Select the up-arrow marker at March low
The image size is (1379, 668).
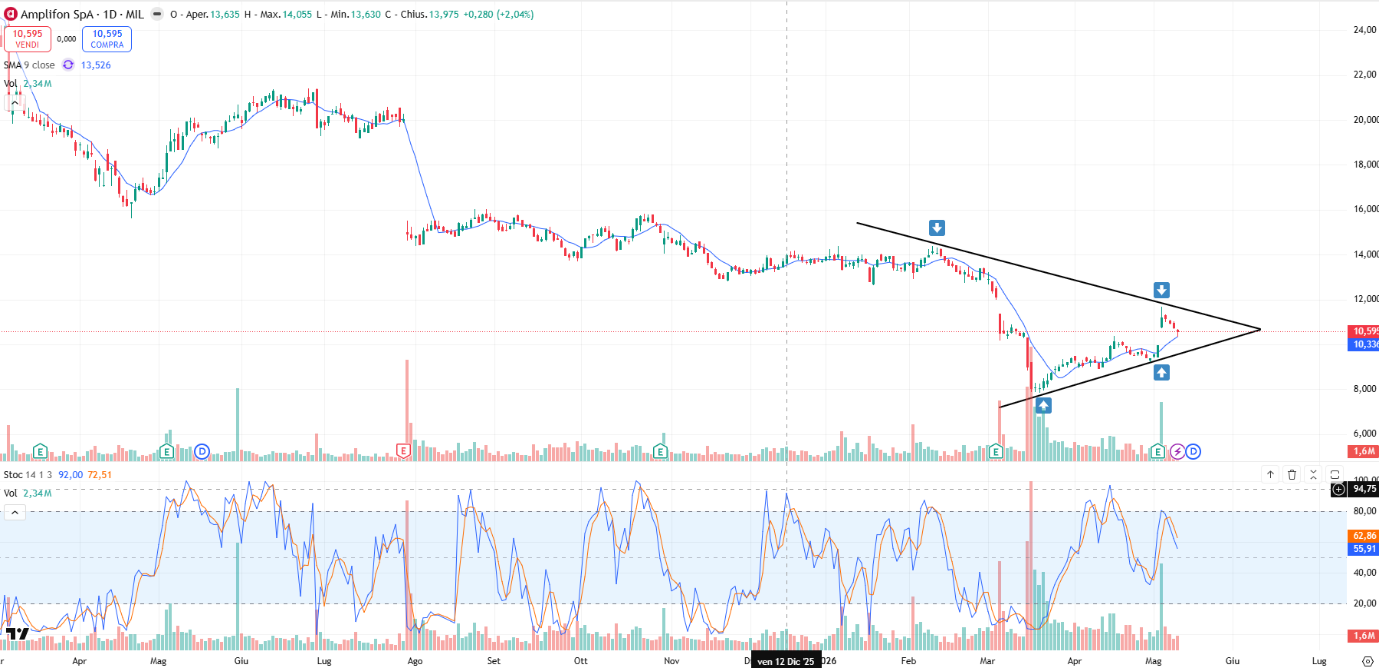click(1043, 405)
